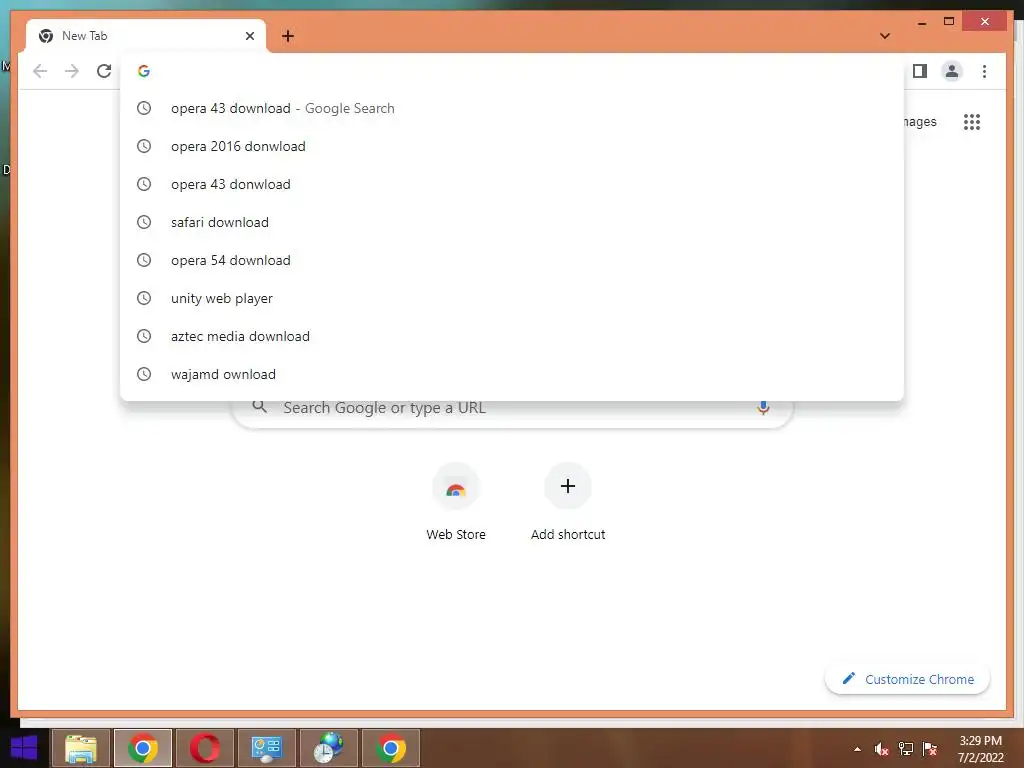
Task: Open a new tab with the plus button
Action: click(288, 36)
